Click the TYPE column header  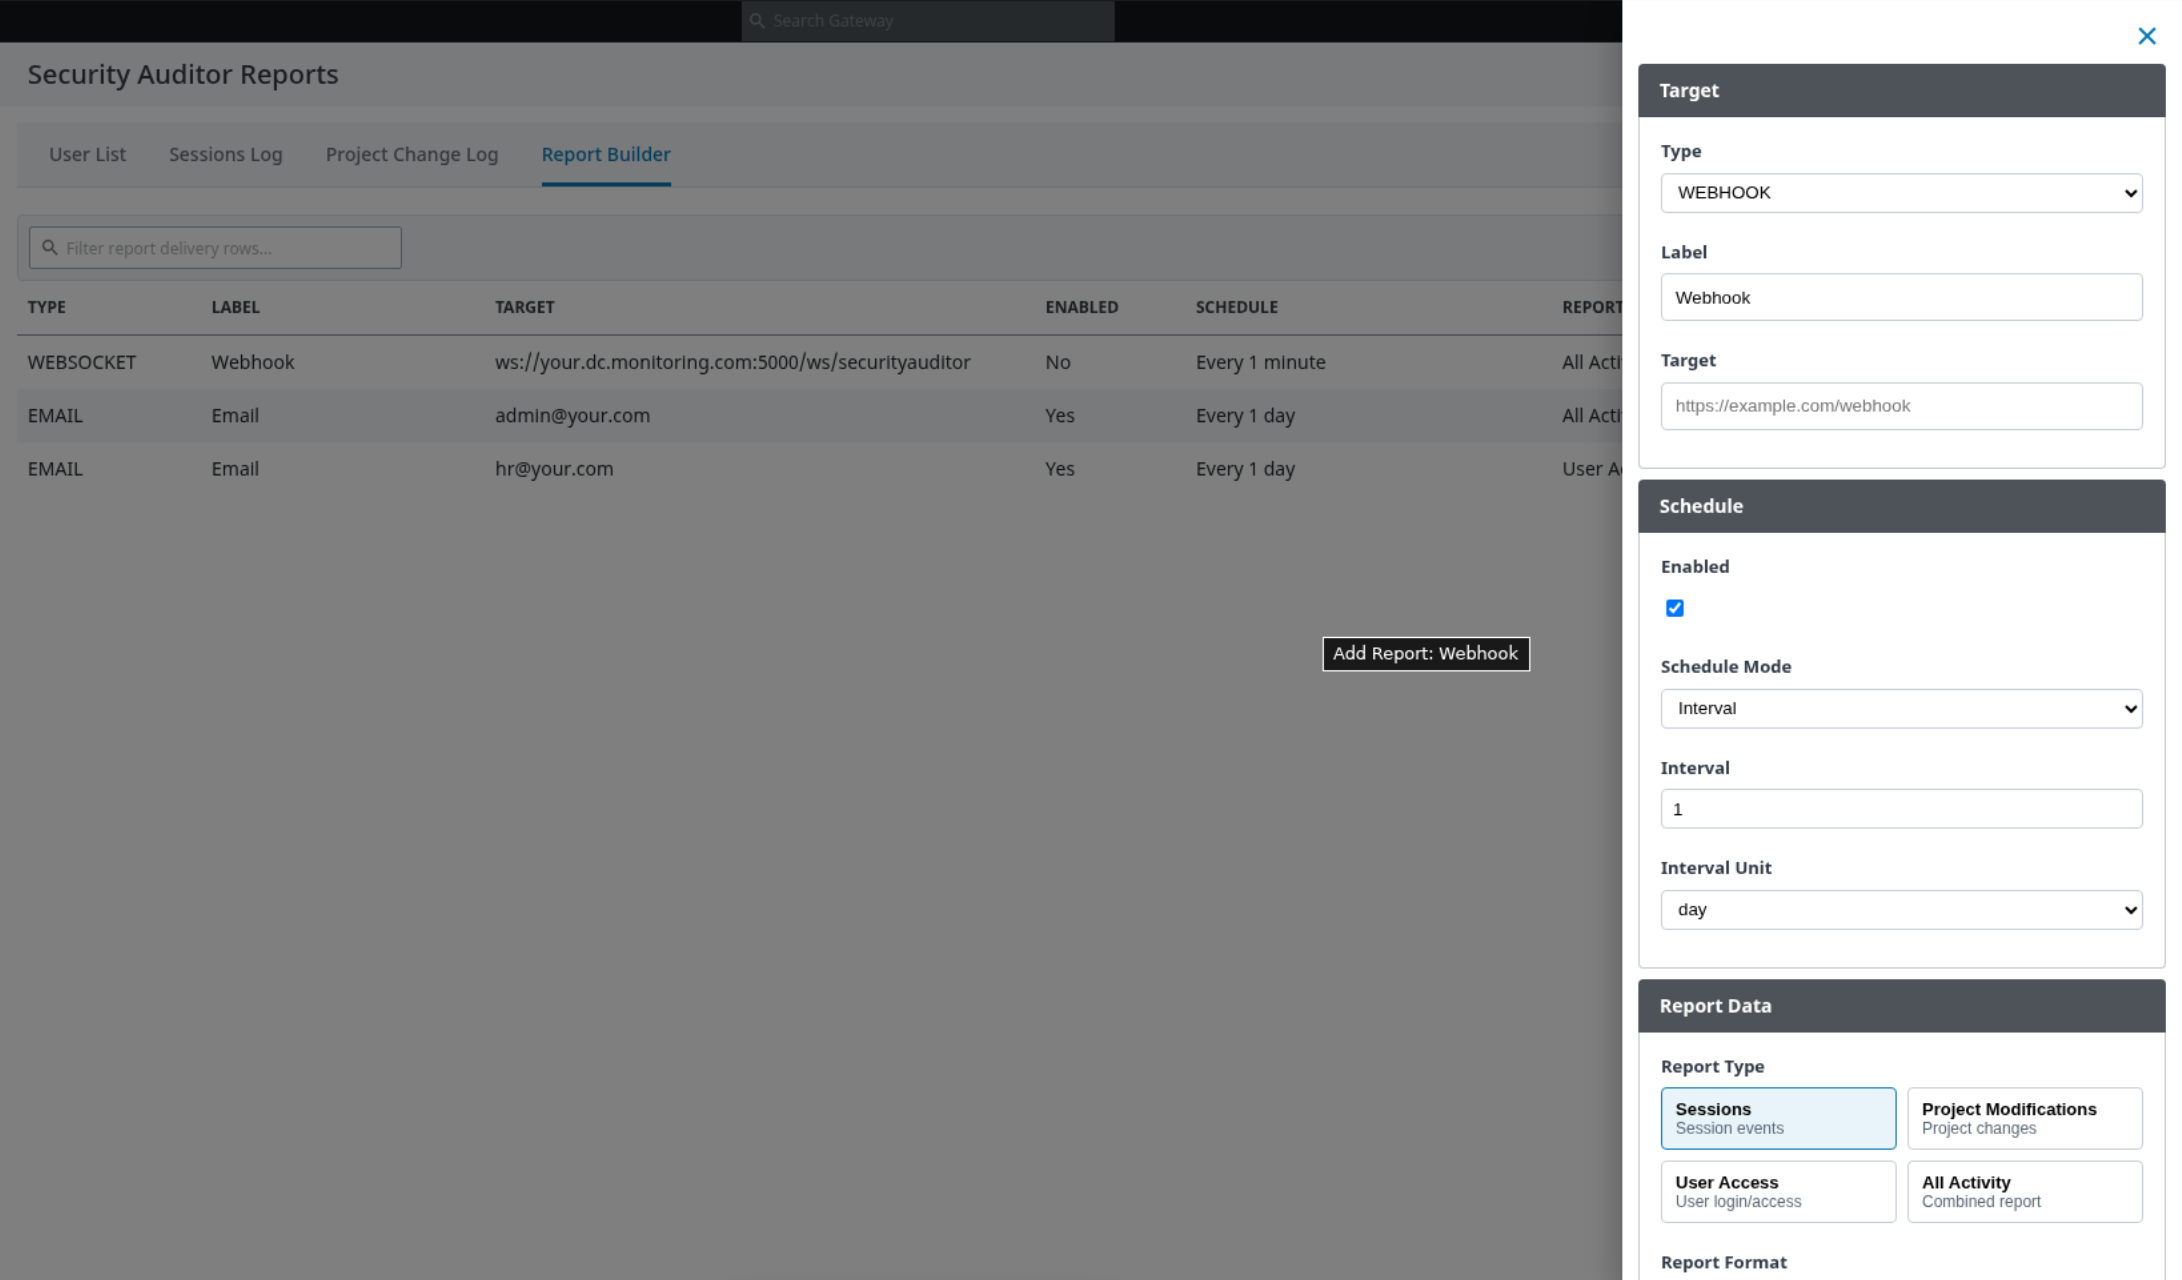coord(46,307)
